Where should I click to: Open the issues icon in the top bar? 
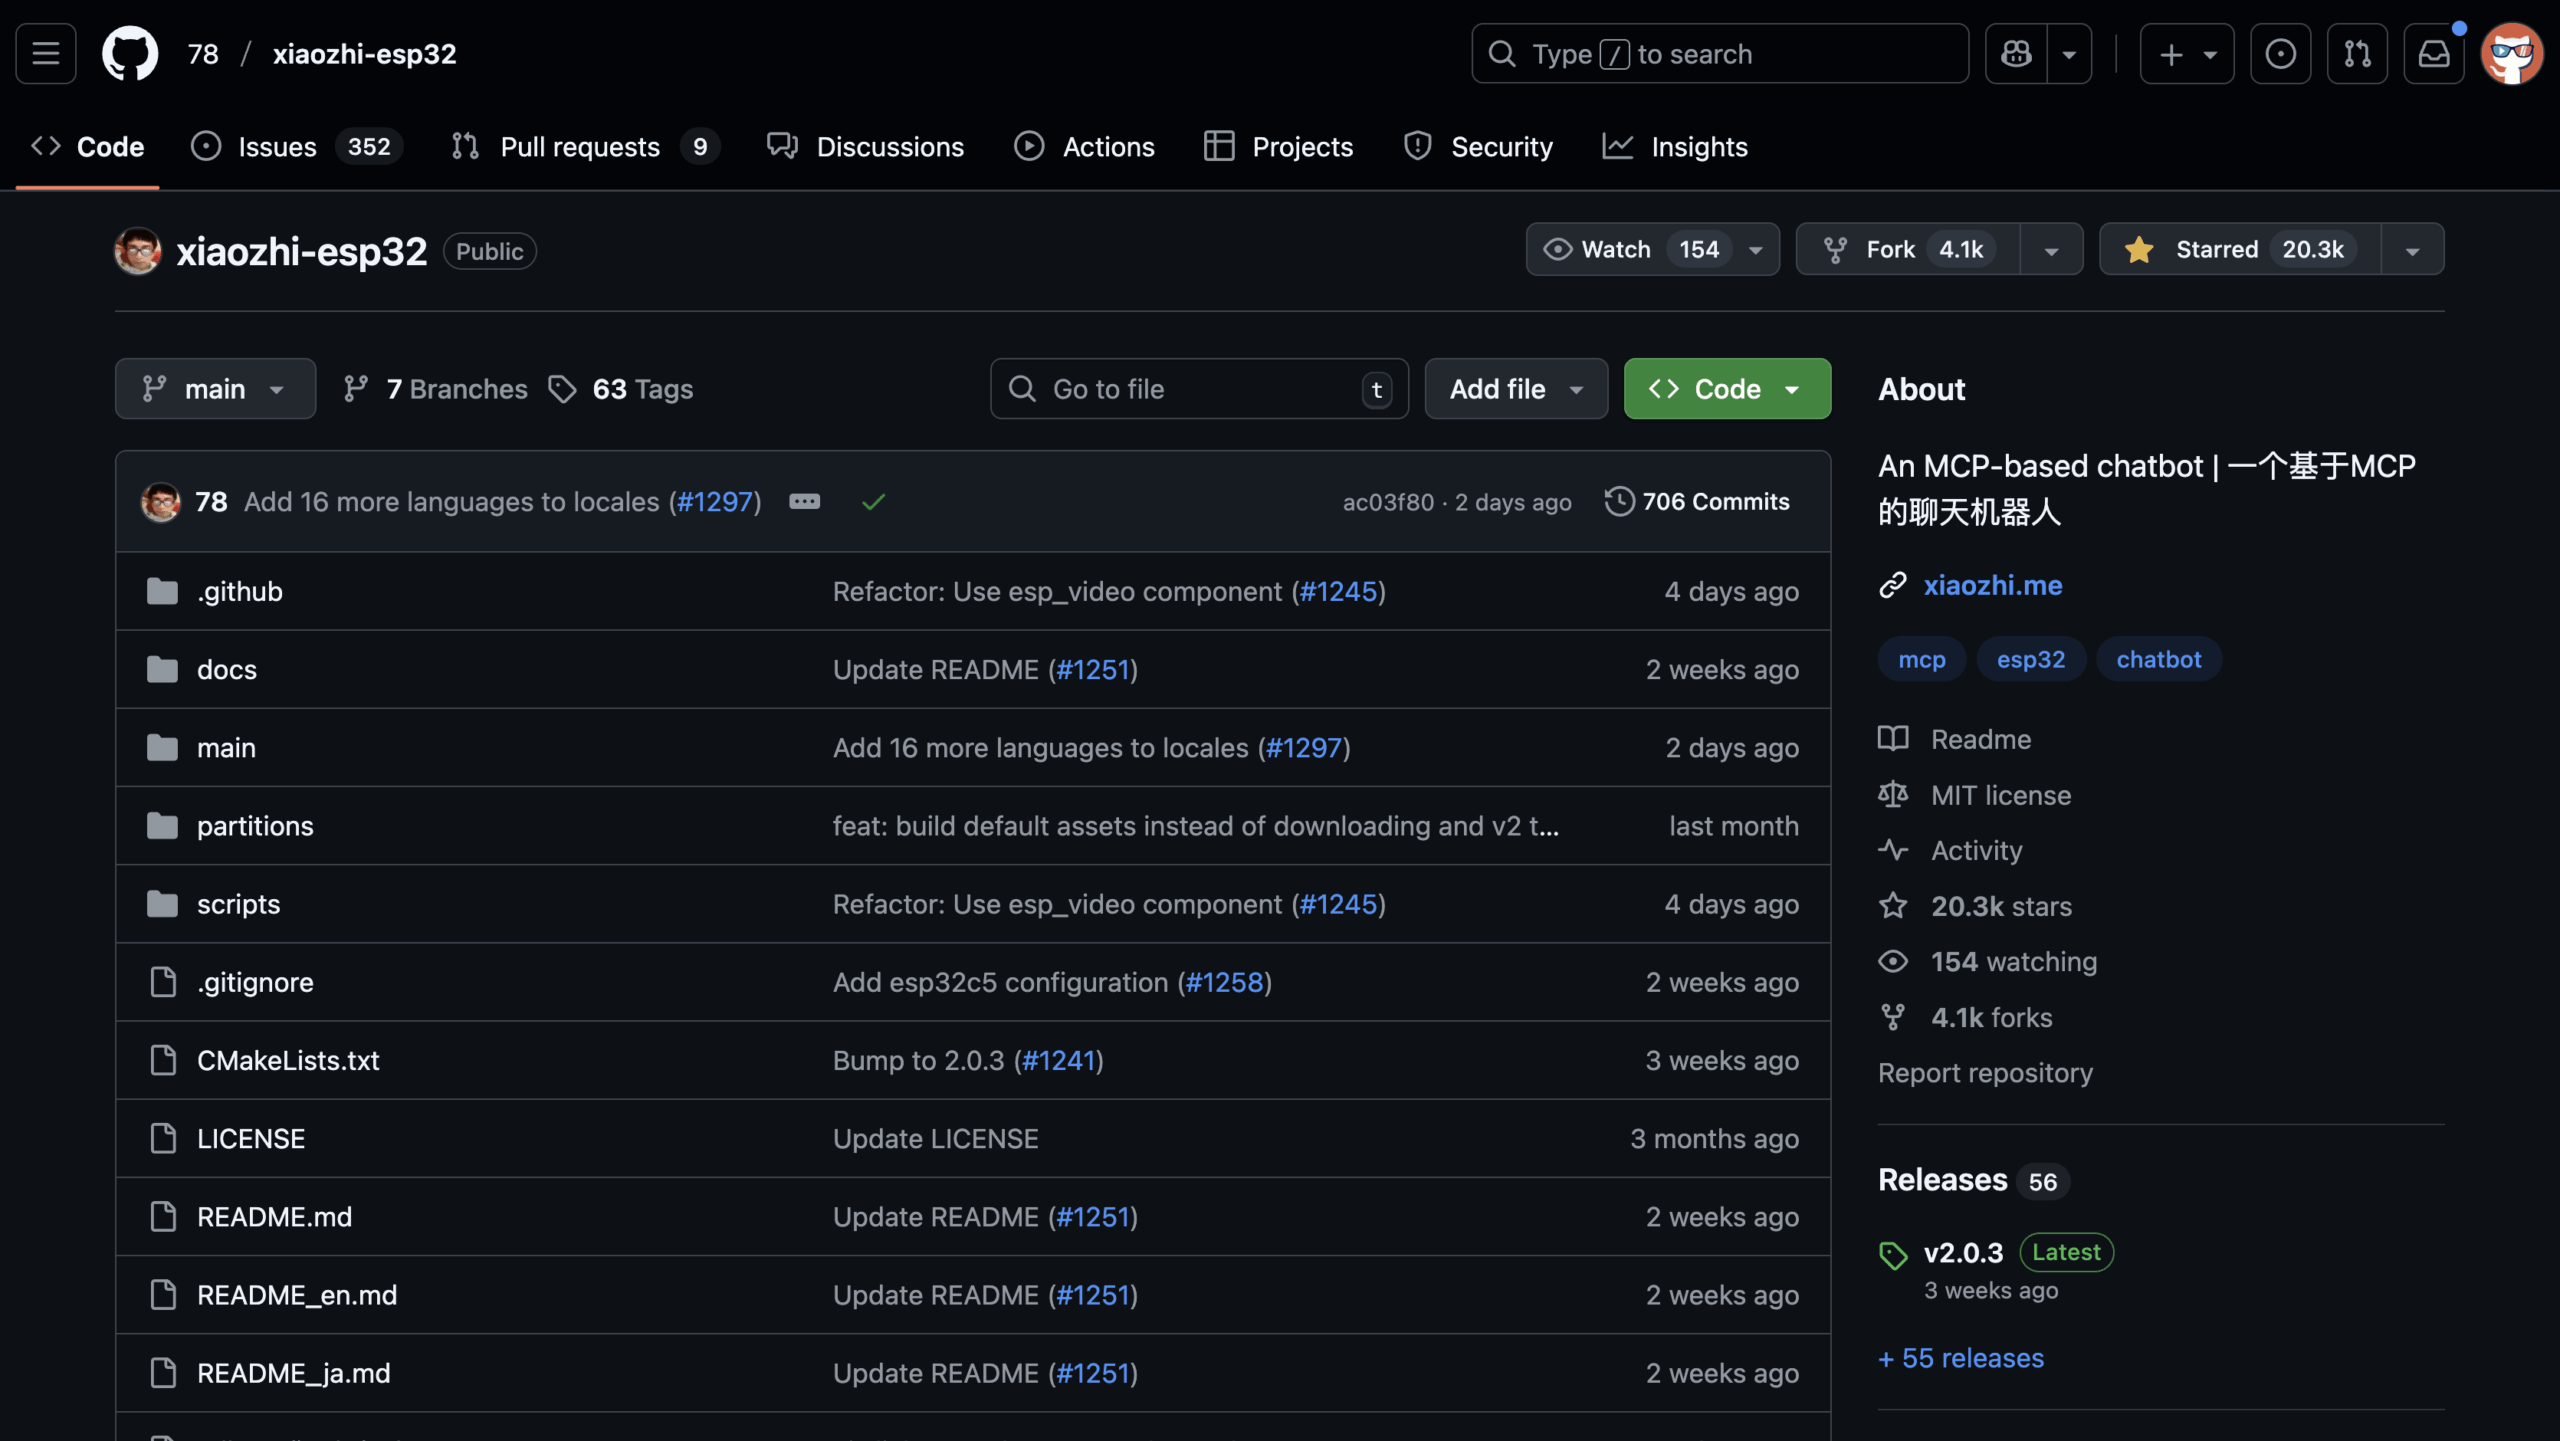(x=2280, y=54)
